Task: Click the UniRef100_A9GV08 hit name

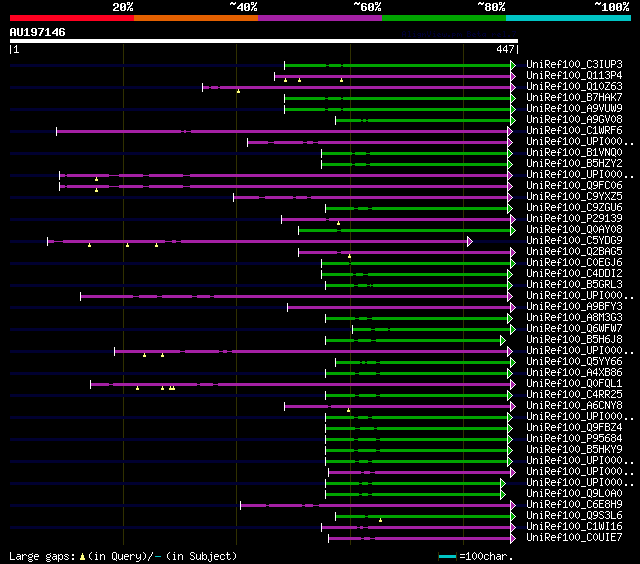Action: click(574, 120)
